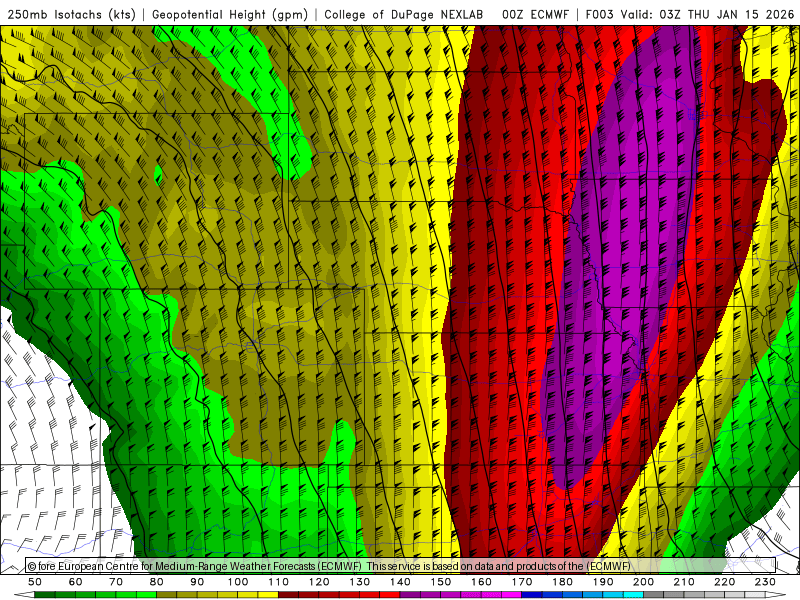800x600 pixels.
Task: Click the 170 label on the color scale
Action: (x=522, y=582)
